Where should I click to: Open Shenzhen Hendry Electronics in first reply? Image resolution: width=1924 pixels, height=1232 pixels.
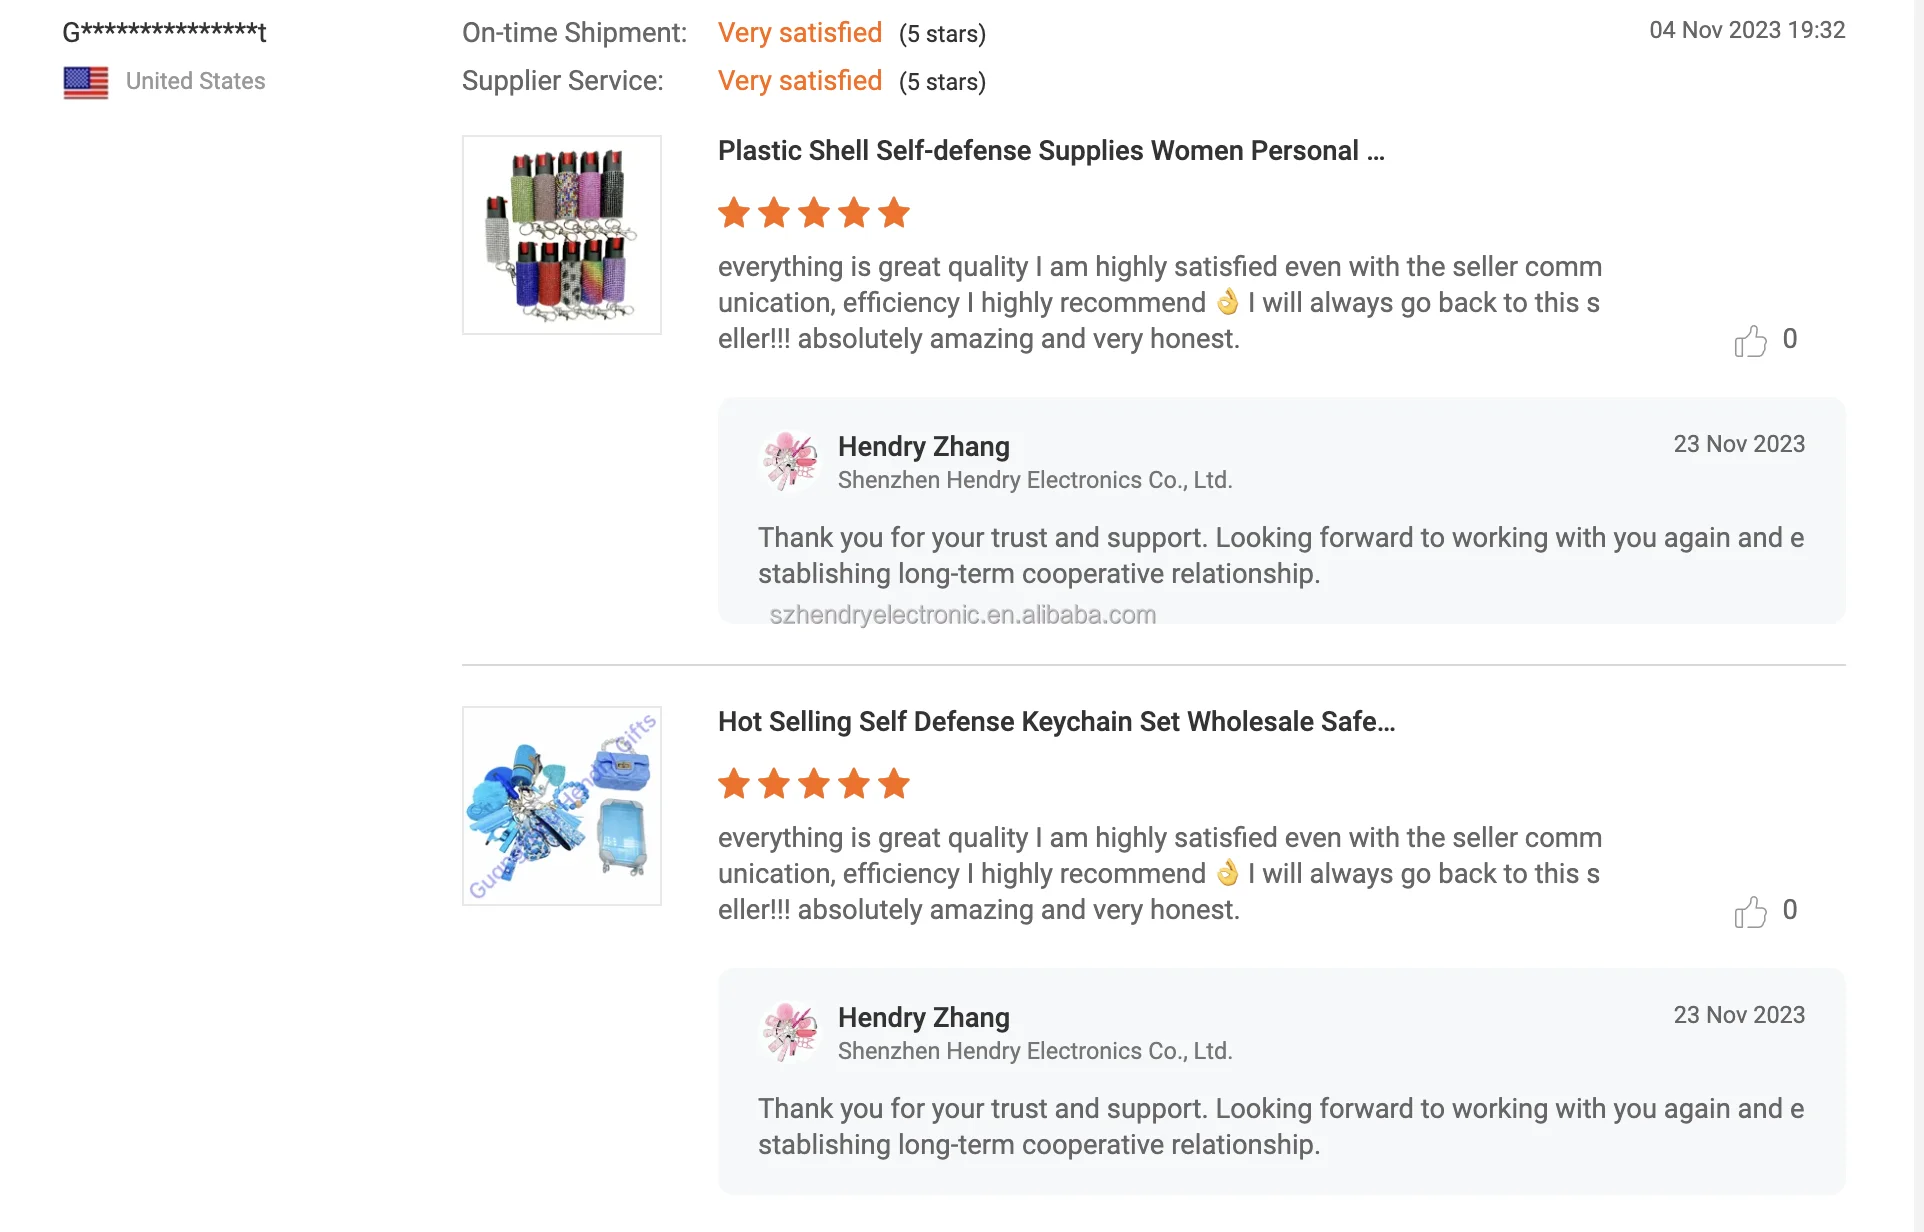[x=1035, y=480]
